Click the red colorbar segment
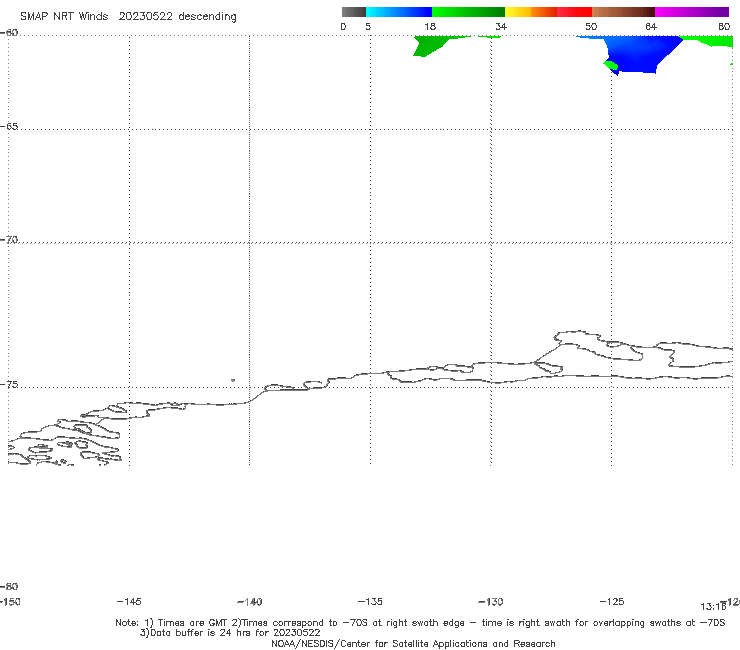Viewport: 740px width, 650px height. click(x=574, y=12)
